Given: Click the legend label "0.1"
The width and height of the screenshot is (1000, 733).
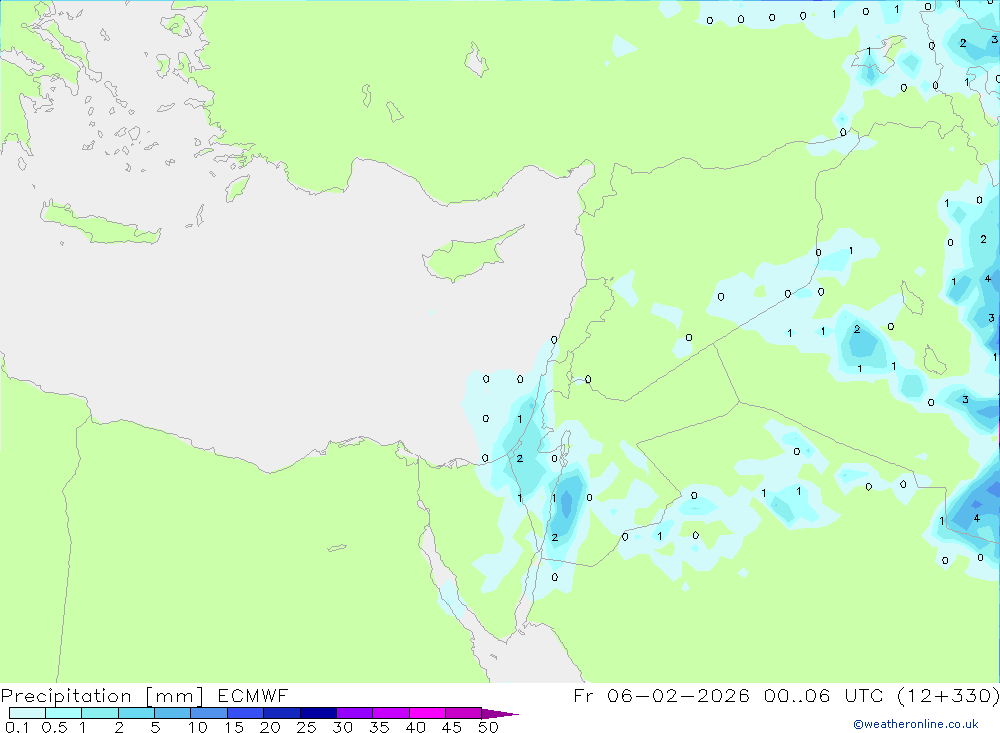Looking at the screenshot, I should tap(17, 727).
